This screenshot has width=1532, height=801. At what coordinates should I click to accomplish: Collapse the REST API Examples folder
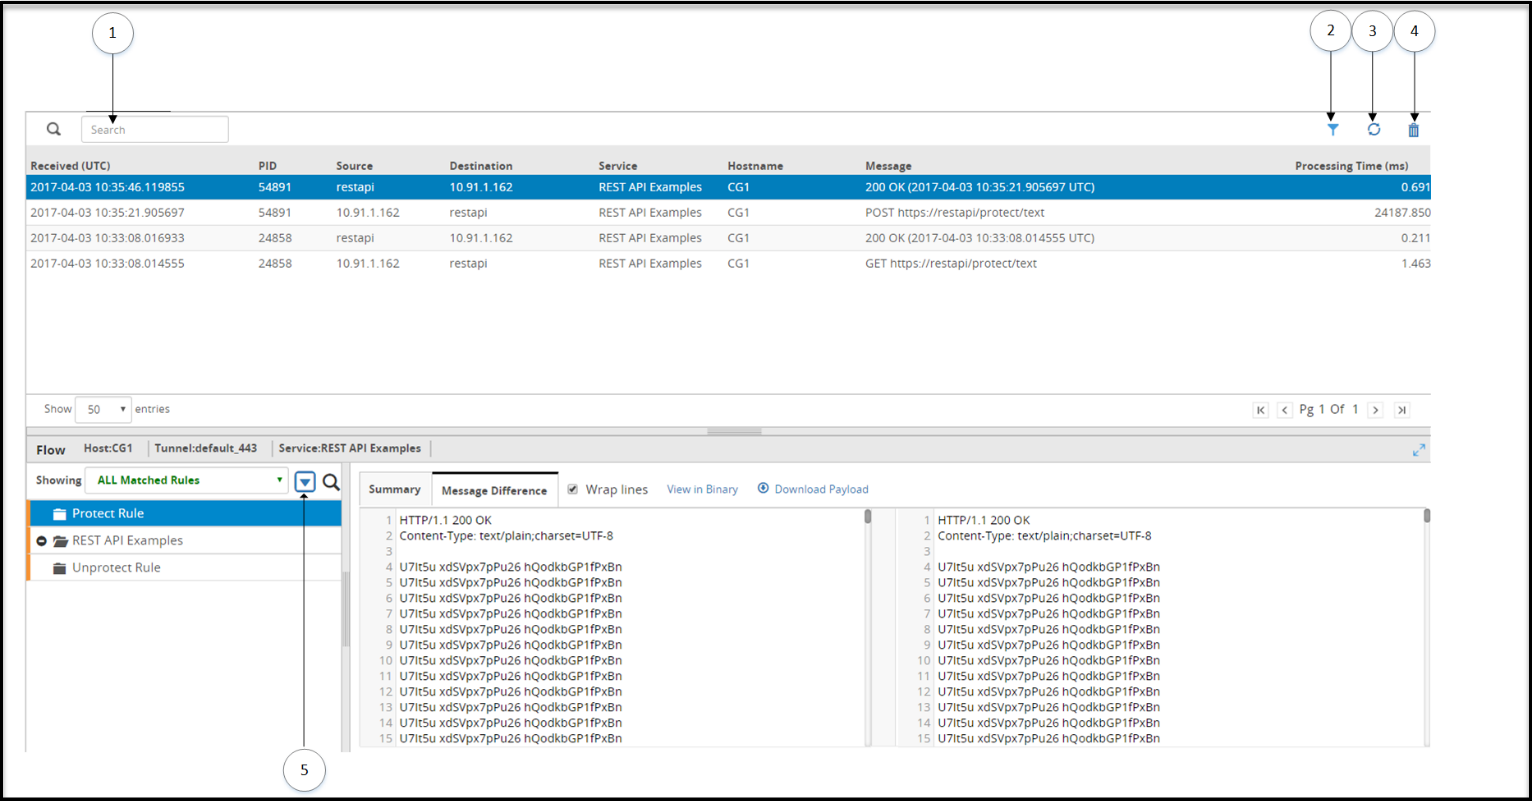[42, 541]
